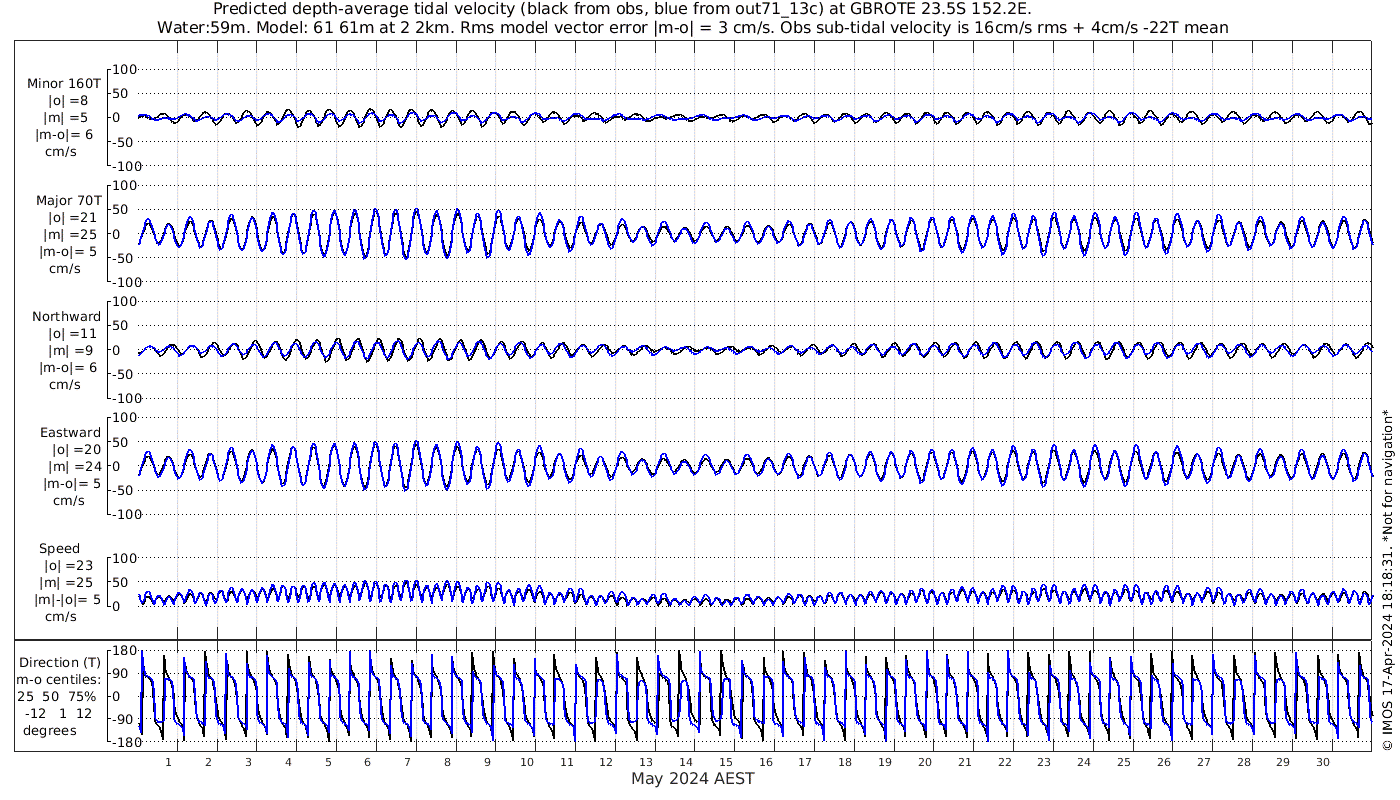Screen dimensions: 1400x800
Task: Click the 'Minor 160T' panel label
Action: point(64,84)
